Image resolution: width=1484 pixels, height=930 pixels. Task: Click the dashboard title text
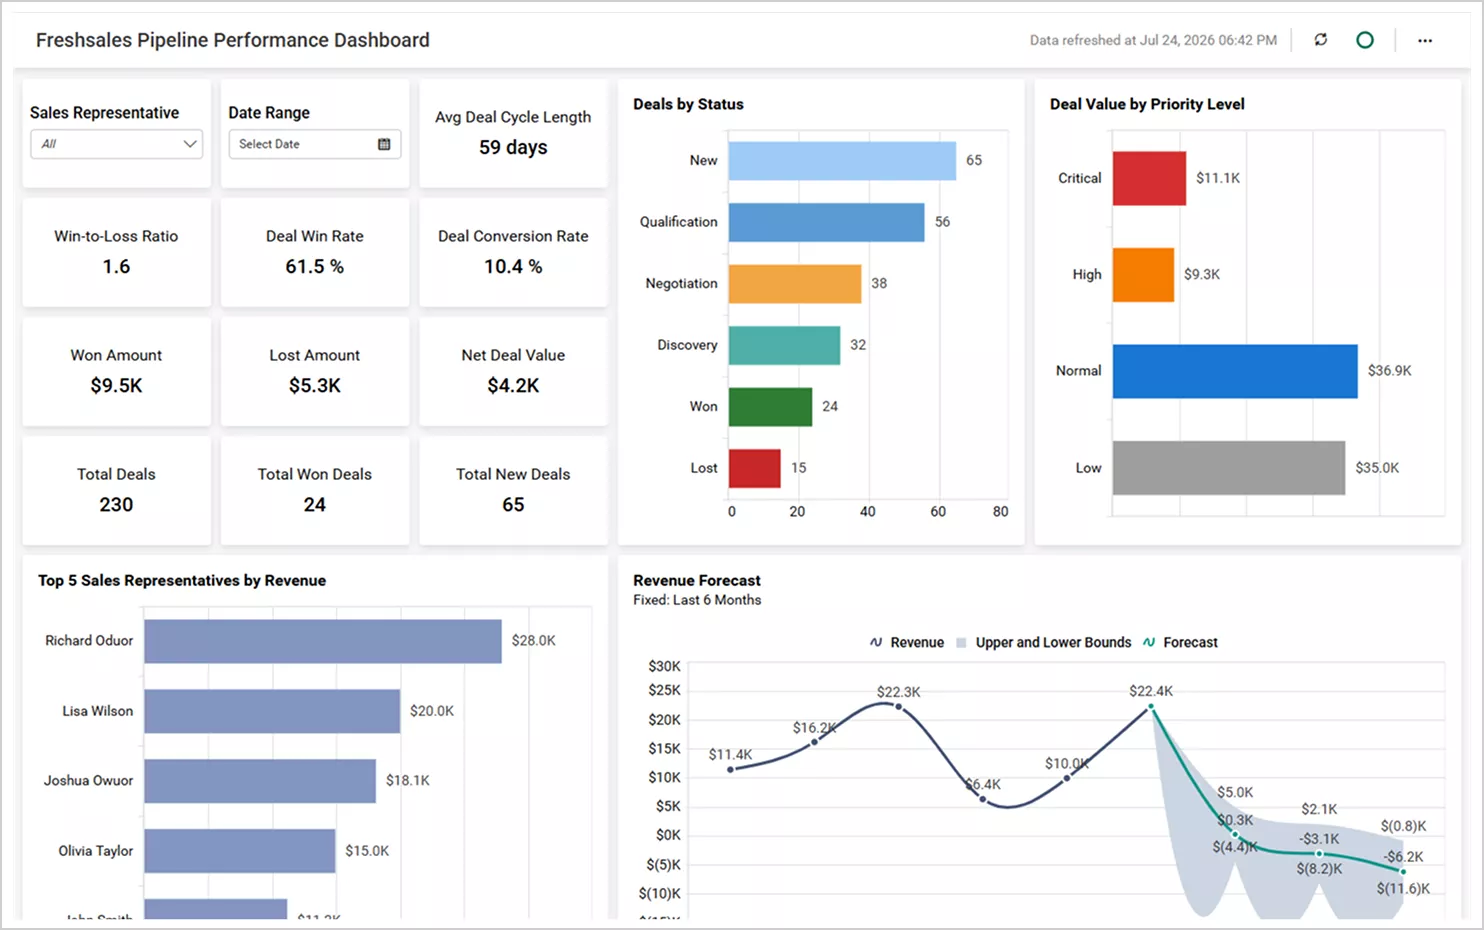[x=233, y=40]
